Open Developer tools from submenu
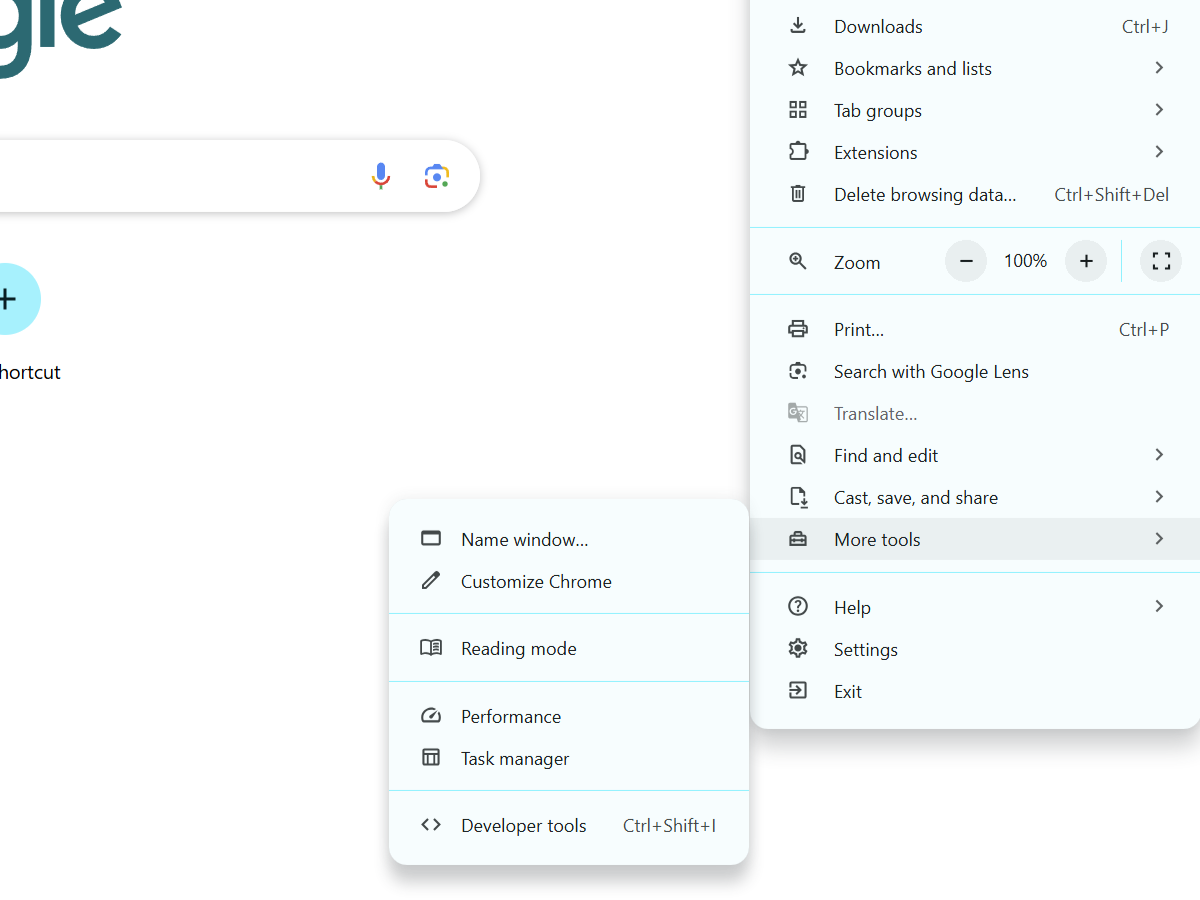The height and width of the screenshot is (900, 1200). point(569,825)
